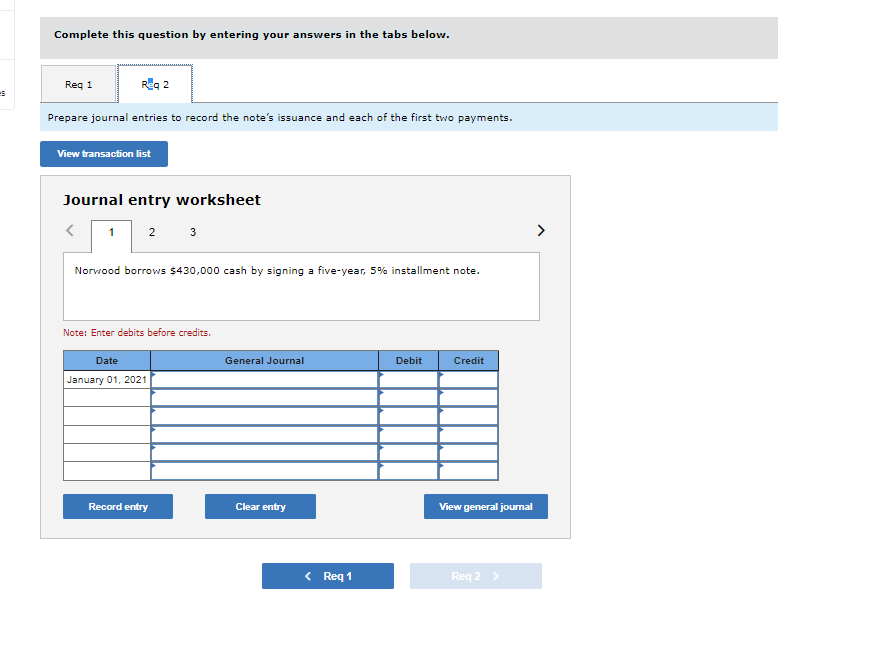
Task: Click the Record entry button
Action: [118, 507]
